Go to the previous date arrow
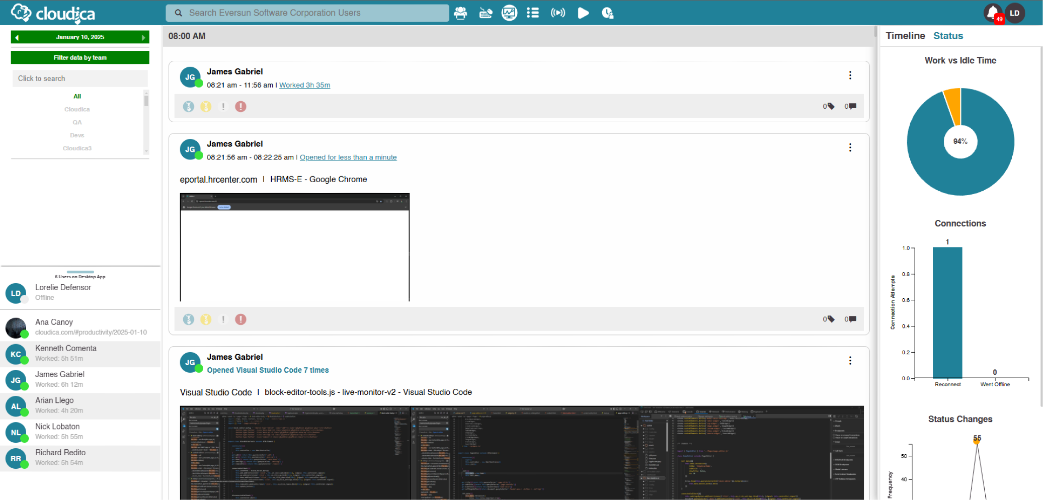The height and width of the screenshot is (500, 1043). click(x=17, y=37)
